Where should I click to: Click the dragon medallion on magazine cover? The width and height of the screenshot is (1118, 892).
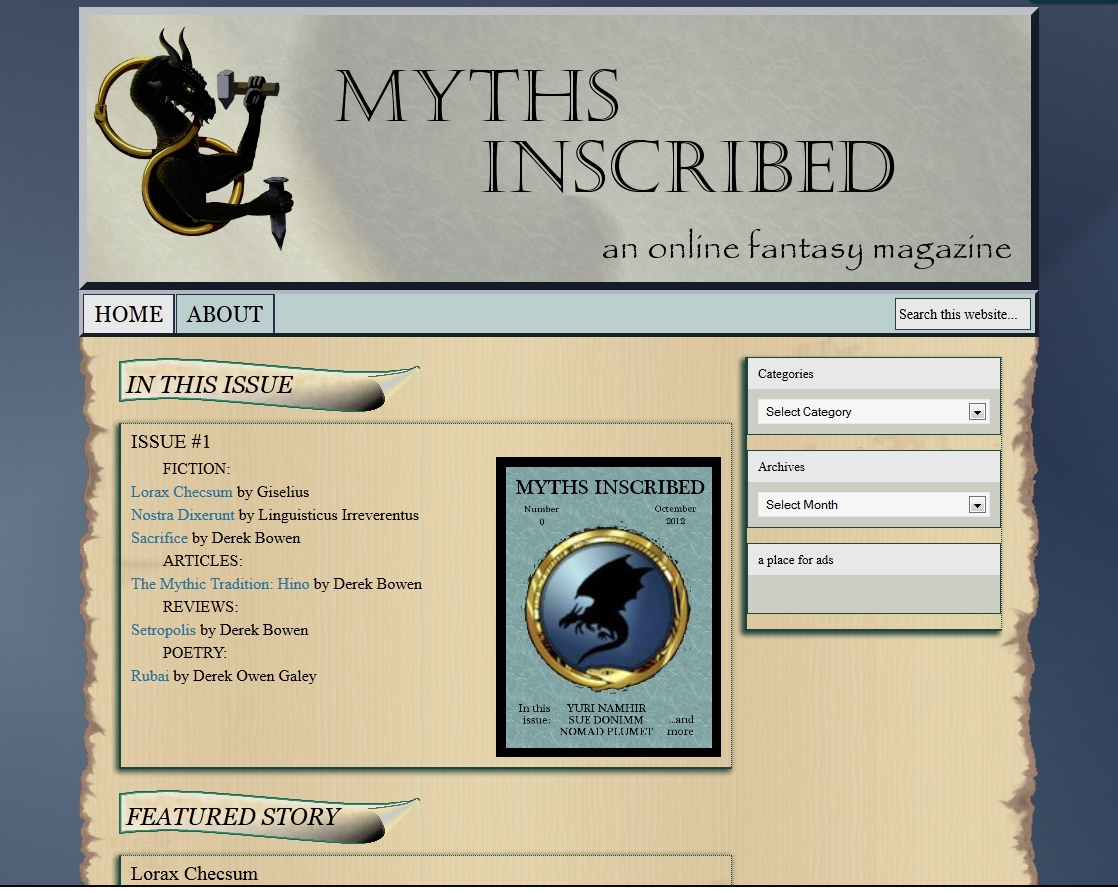point(608,610)
